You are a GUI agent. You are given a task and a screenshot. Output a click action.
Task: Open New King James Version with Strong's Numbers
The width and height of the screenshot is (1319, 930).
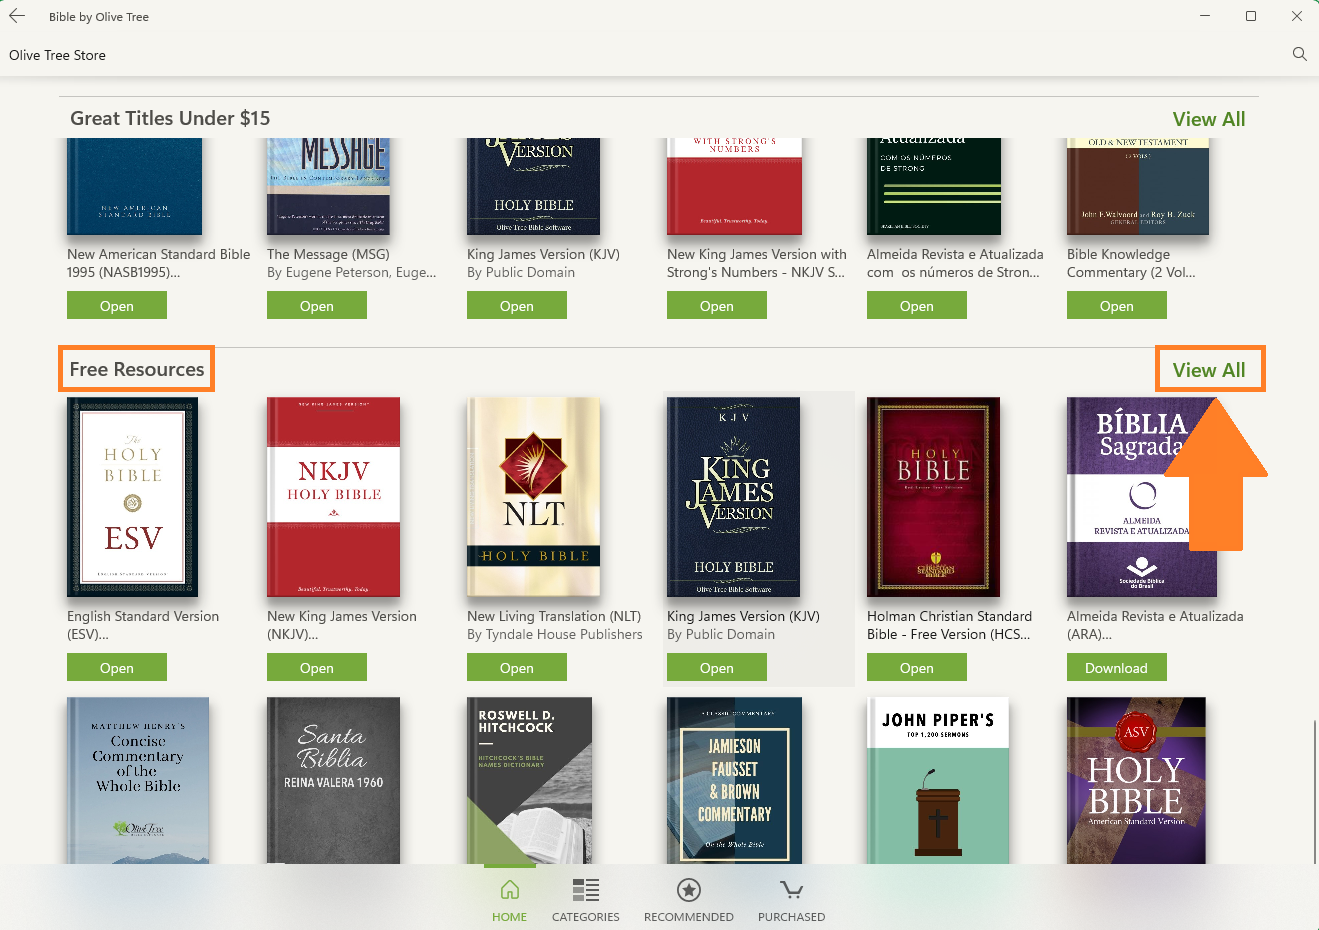click(717, 305)
